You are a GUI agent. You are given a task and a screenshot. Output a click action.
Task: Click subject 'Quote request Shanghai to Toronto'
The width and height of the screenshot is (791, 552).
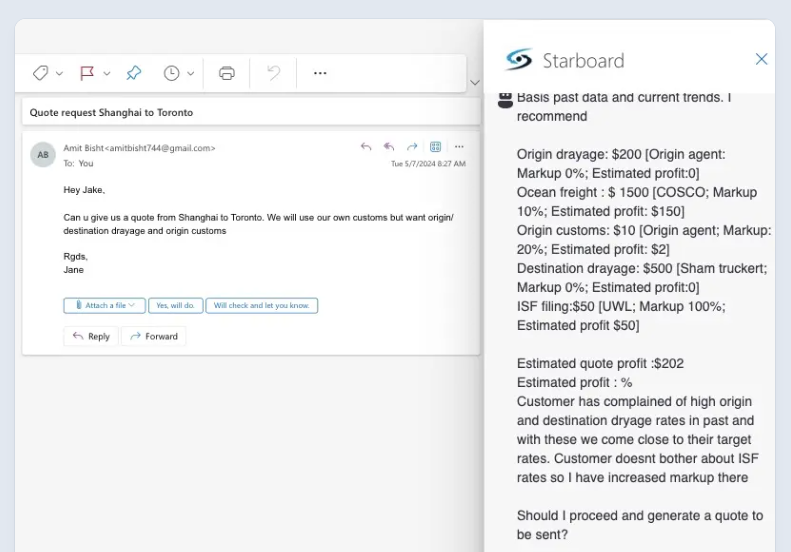click(111, 113)
